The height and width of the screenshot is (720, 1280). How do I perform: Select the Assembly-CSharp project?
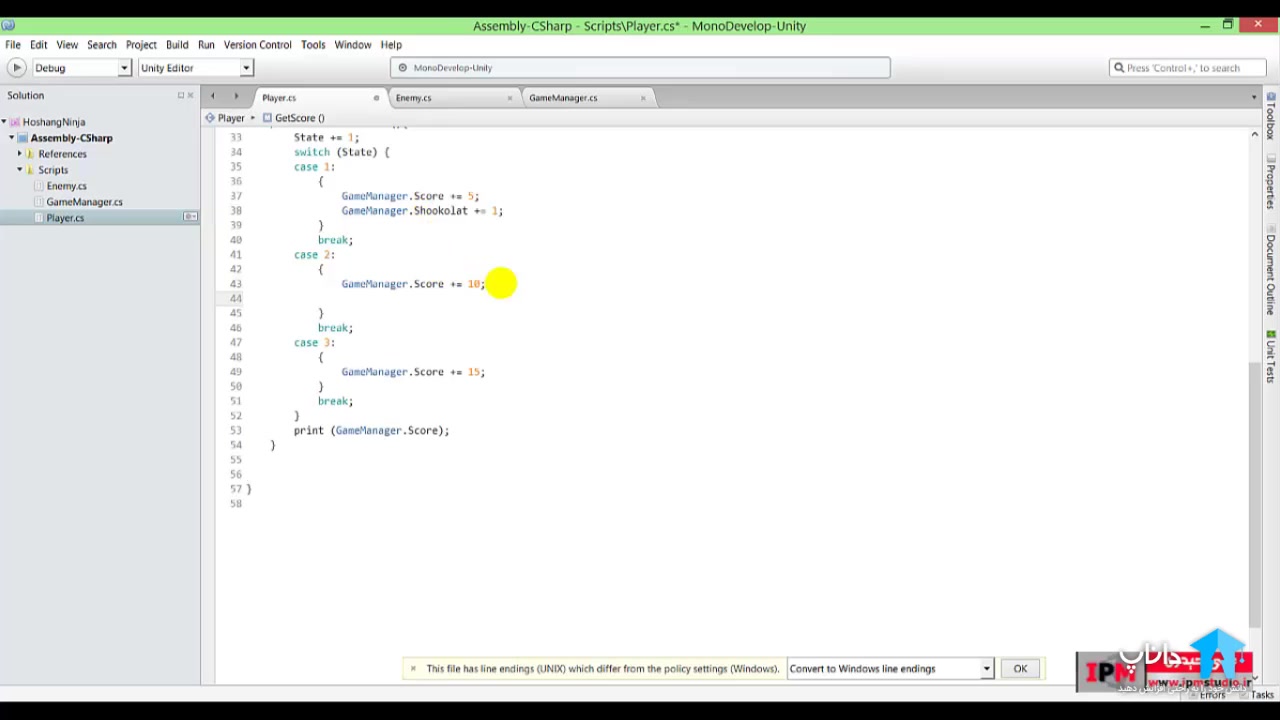pyautogui.click(x=71, y=138)
